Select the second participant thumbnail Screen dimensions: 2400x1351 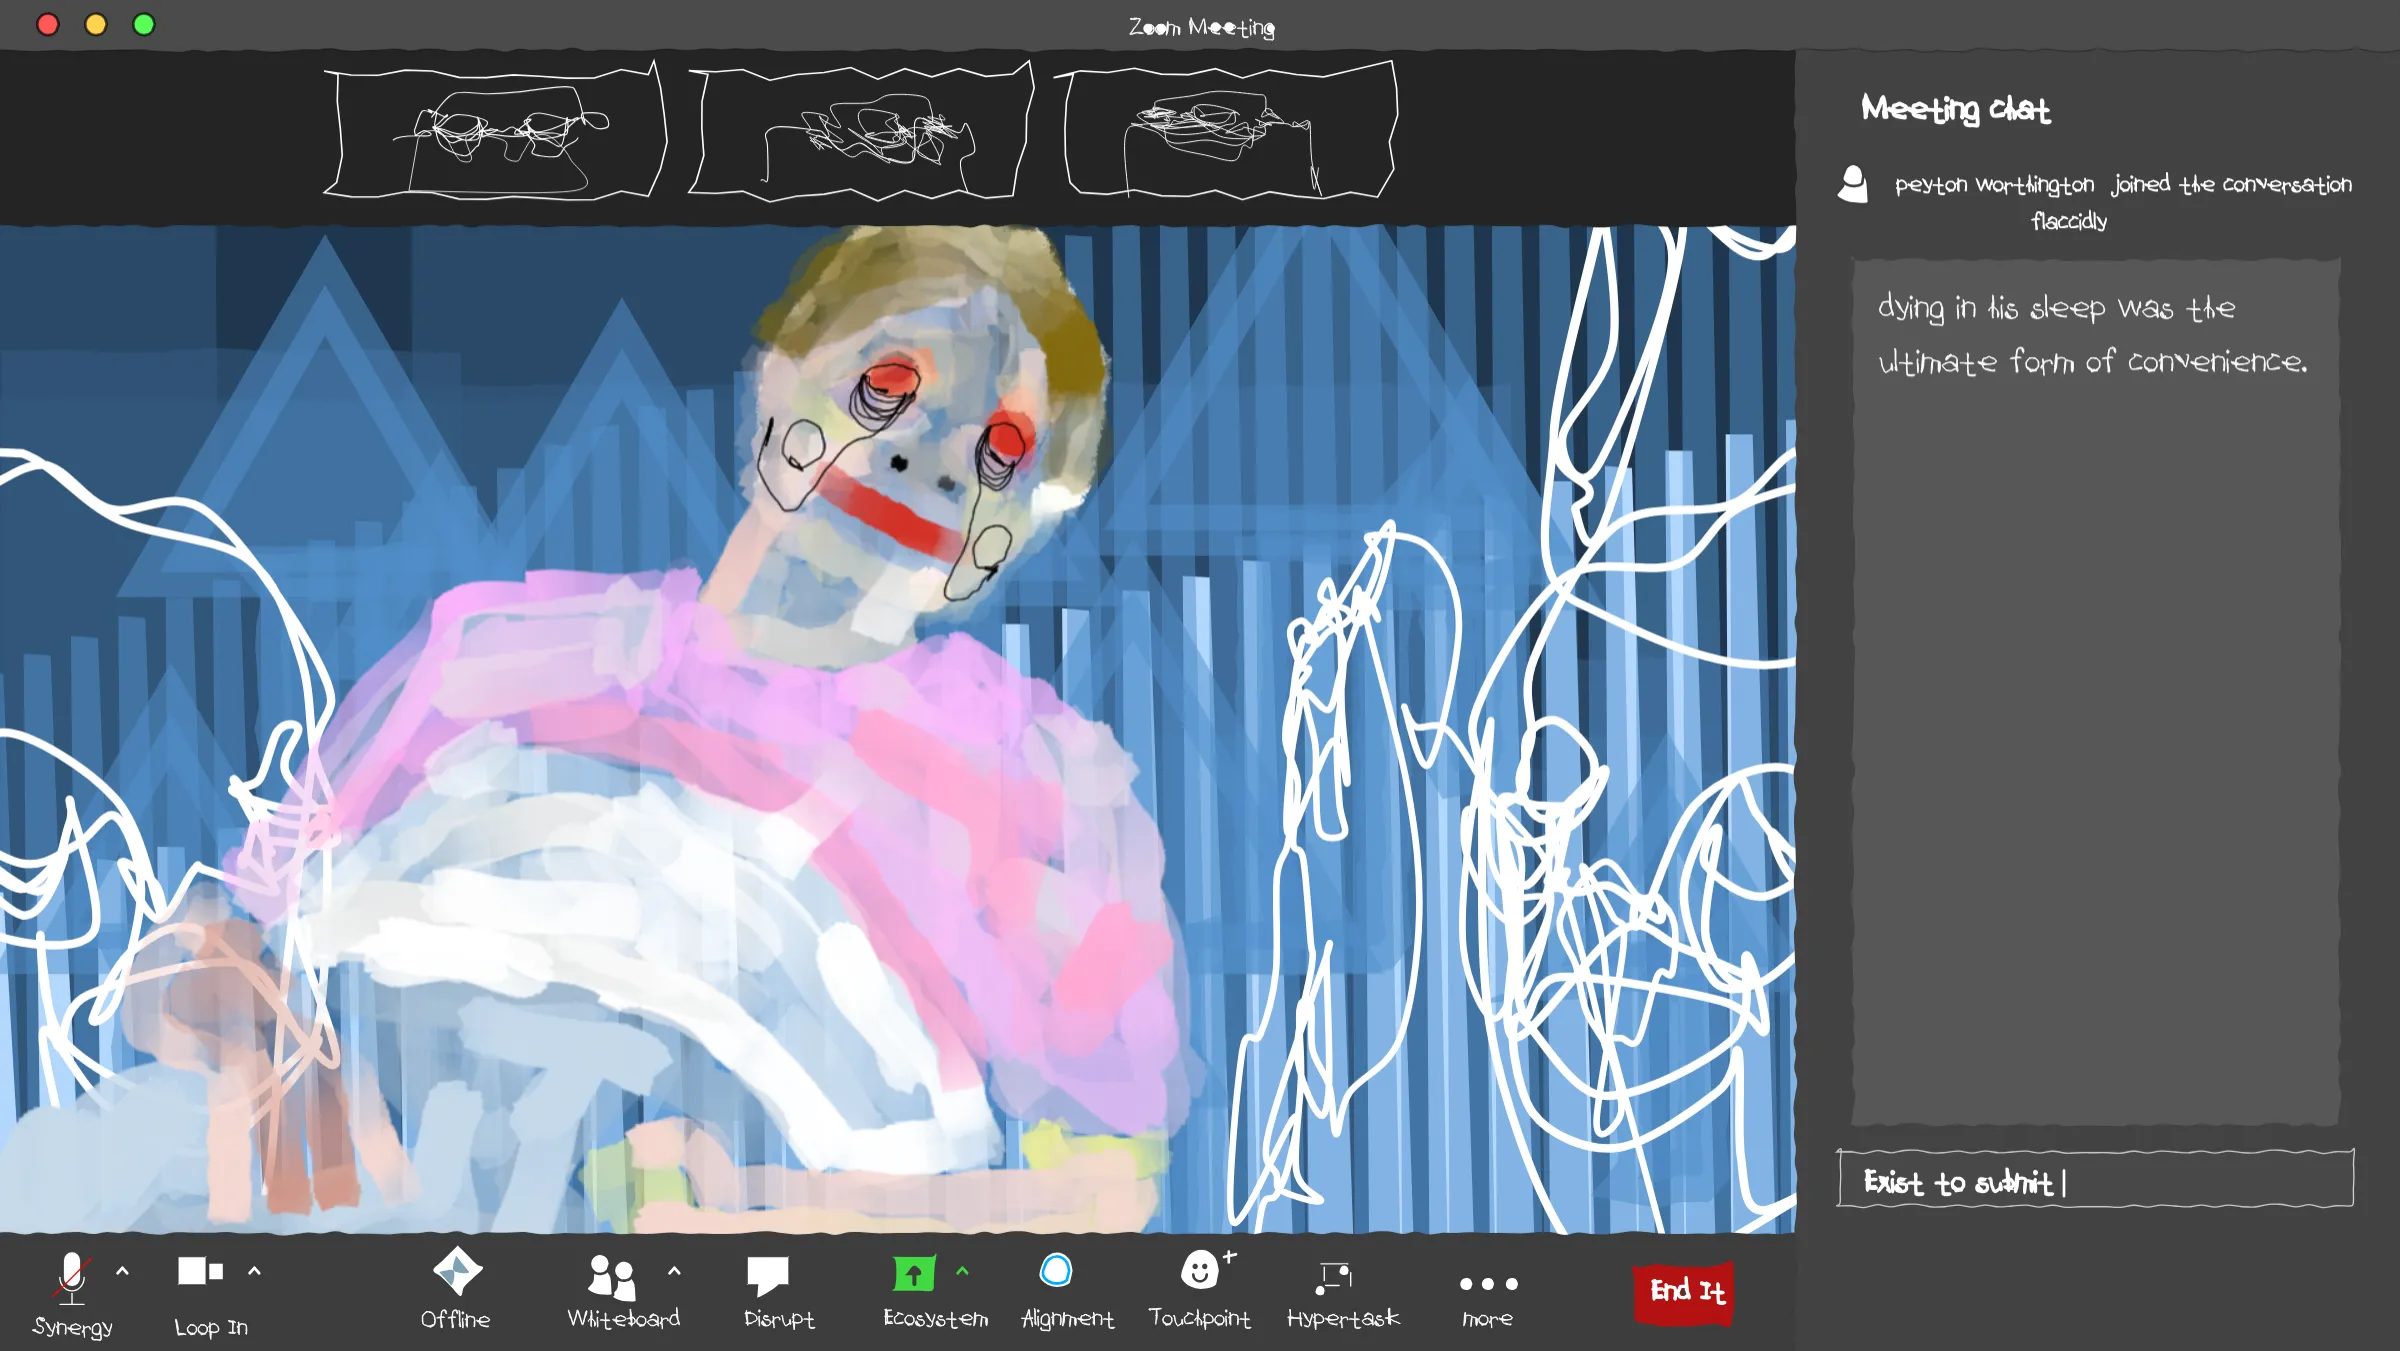[x=861, y=131]
